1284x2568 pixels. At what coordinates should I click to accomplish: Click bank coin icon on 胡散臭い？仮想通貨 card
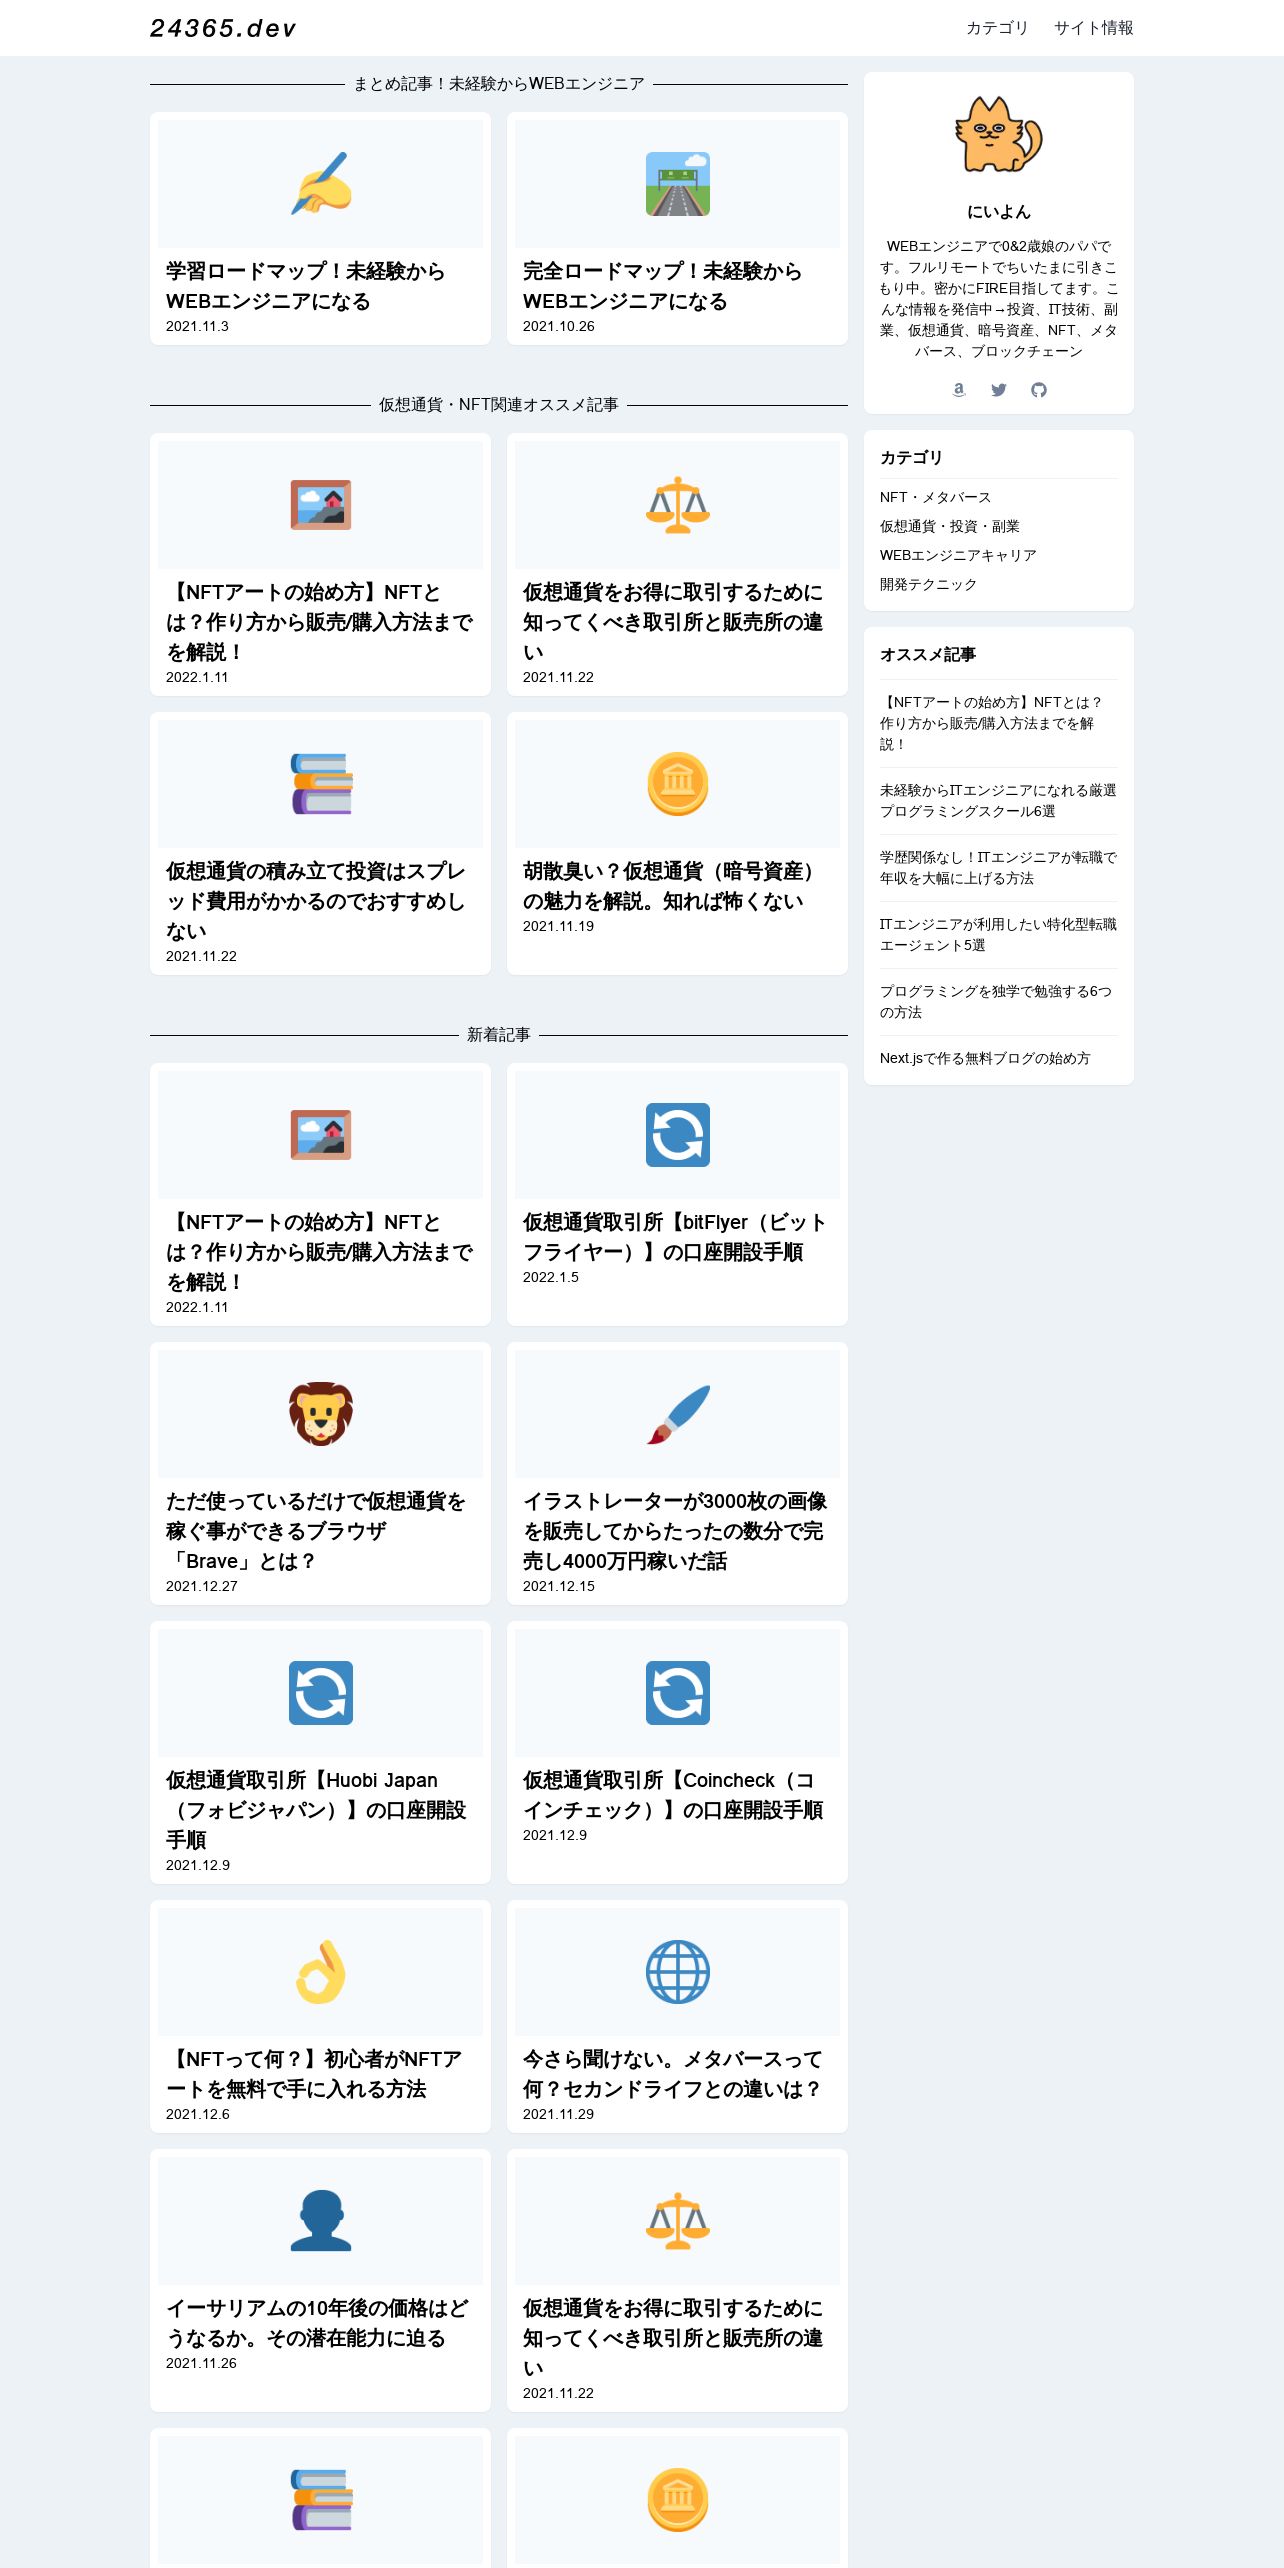tap(678, 784)
